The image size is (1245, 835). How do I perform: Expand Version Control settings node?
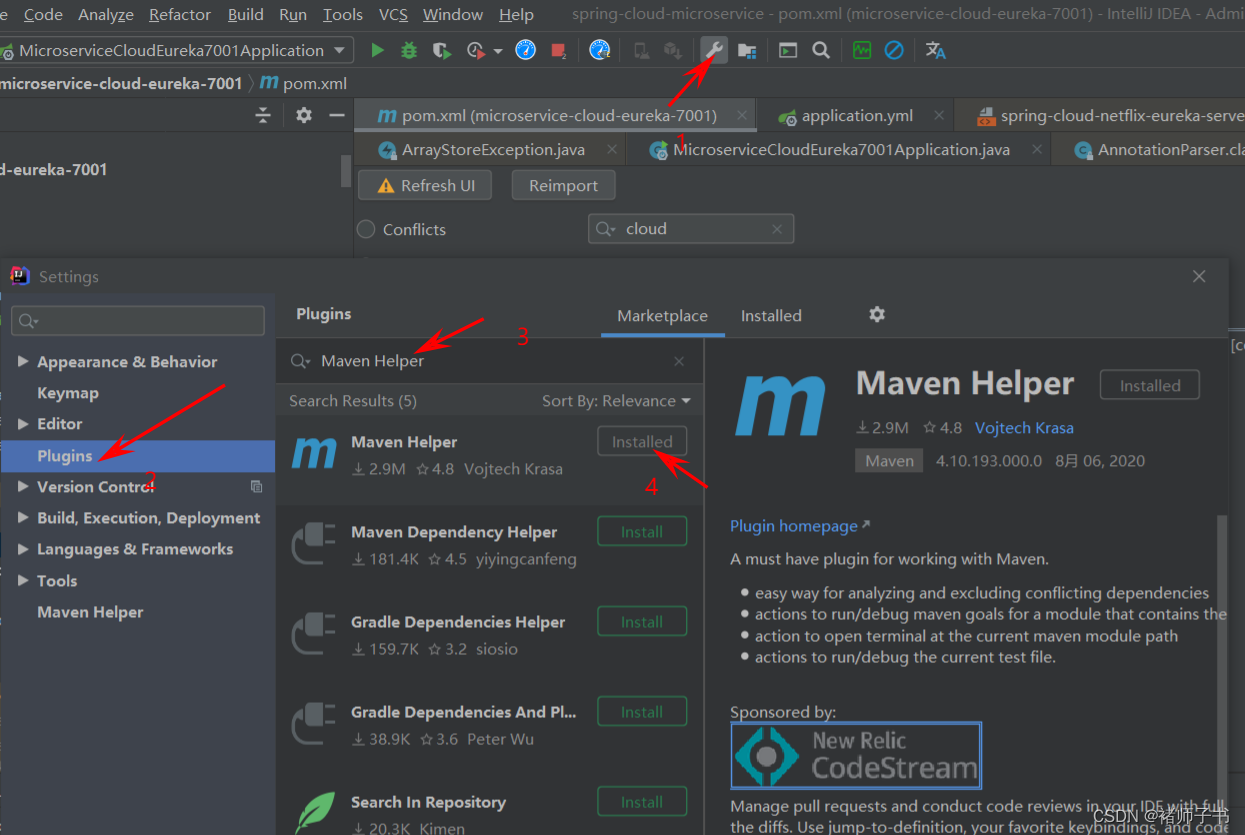(x=23, y=486)
